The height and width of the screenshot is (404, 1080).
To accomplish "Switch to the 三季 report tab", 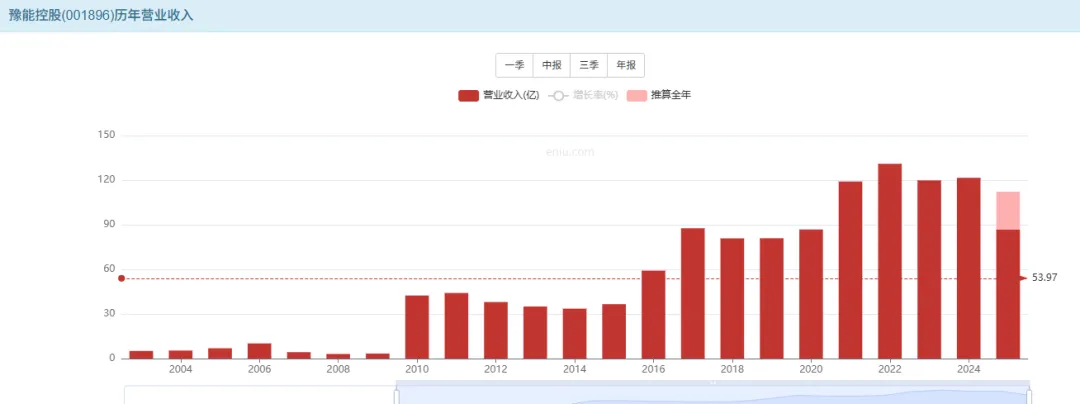I will (x=589, y=65).
